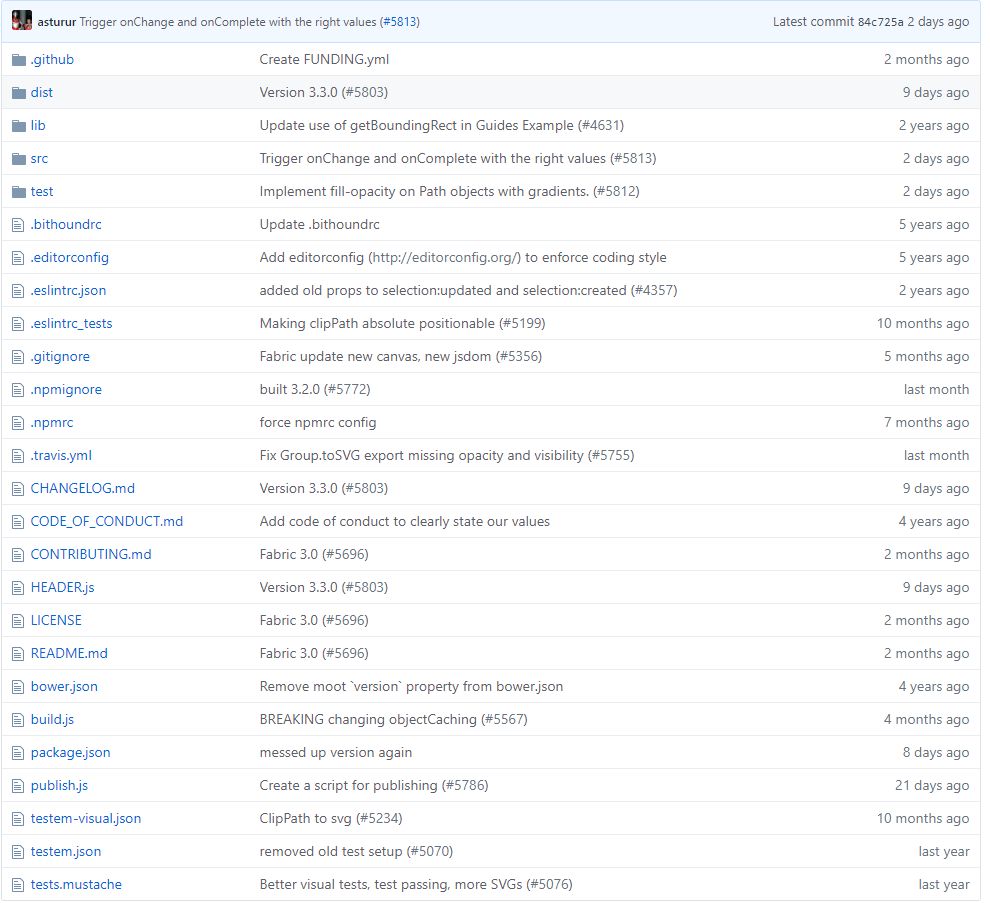Click the file icon next to README.md
This screenshot has width=990, height=903.
(18, 654)
